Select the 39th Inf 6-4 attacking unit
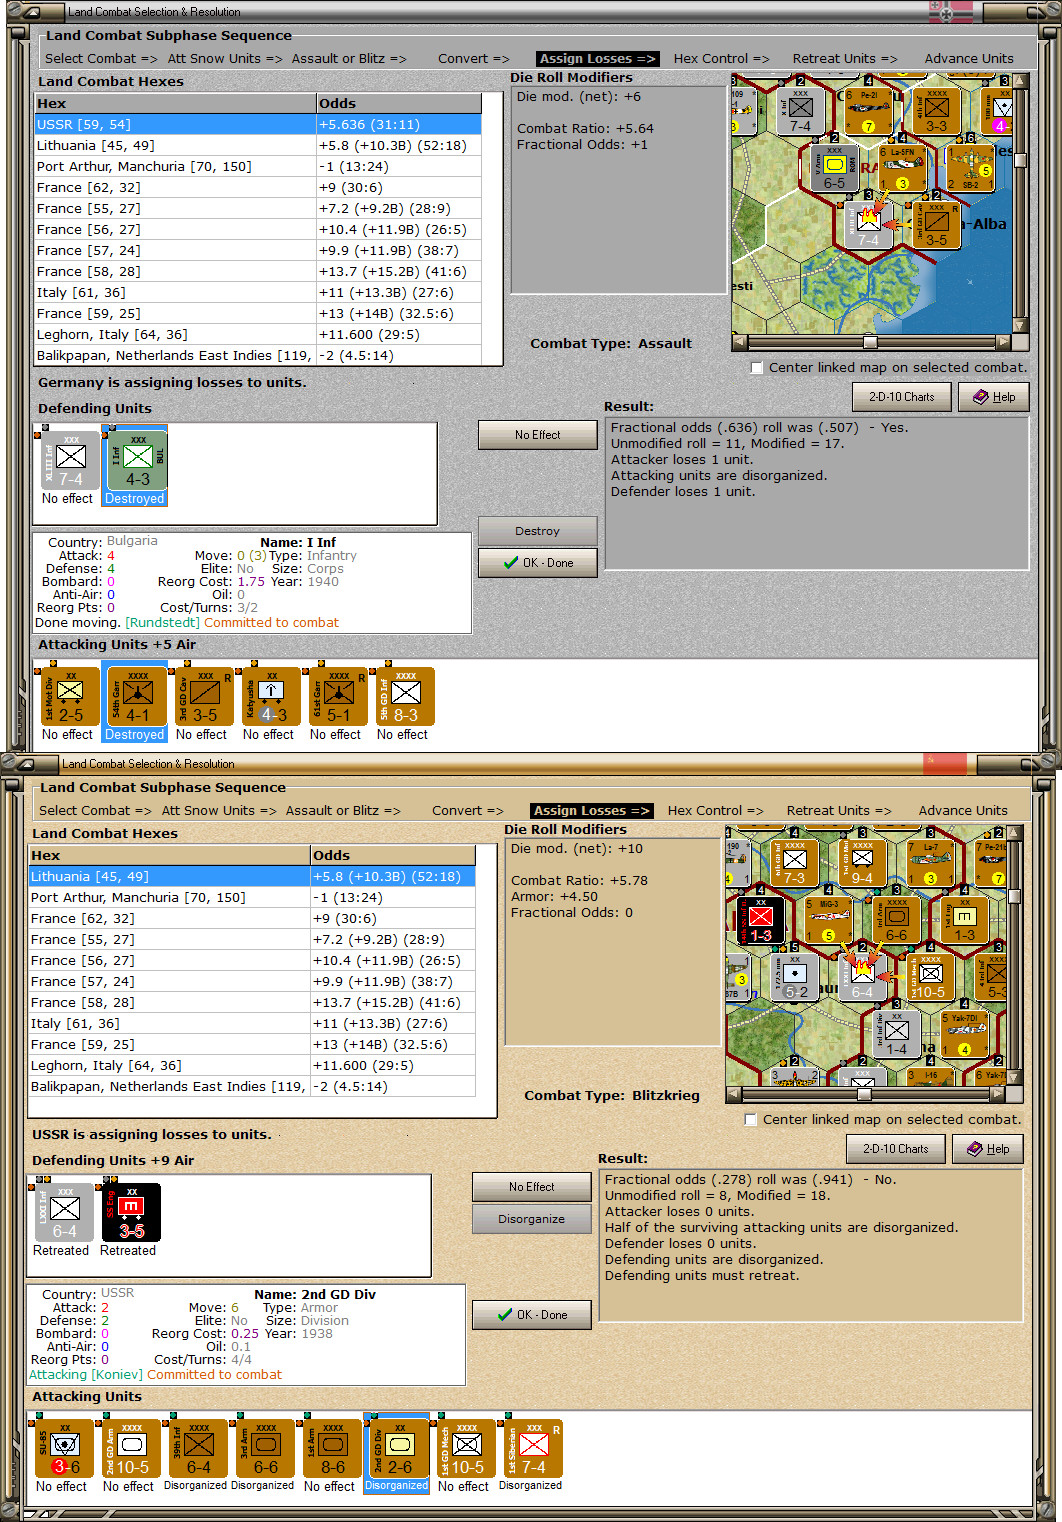Screen dimensions: 1062x1522 tap(198, 1448)
